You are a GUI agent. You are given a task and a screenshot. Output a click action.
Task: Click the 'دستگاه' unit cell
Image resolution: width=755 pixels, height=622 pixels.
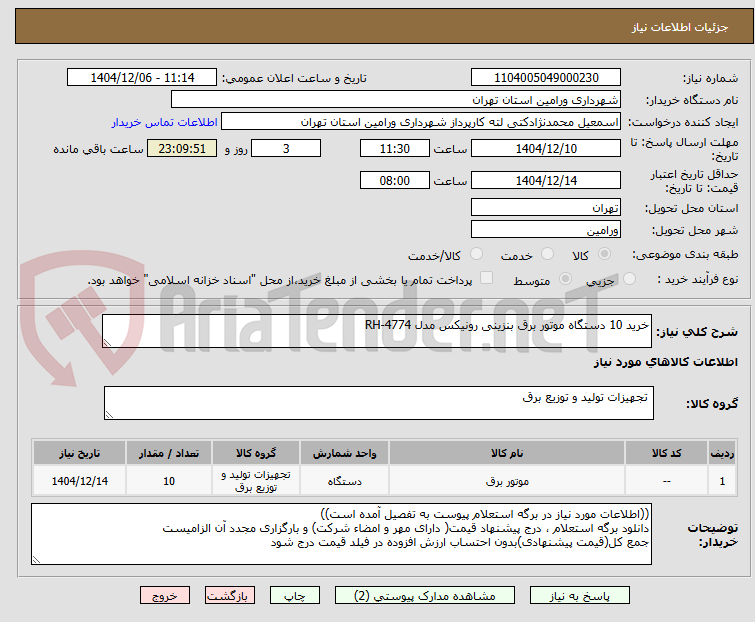pos(344,480)
